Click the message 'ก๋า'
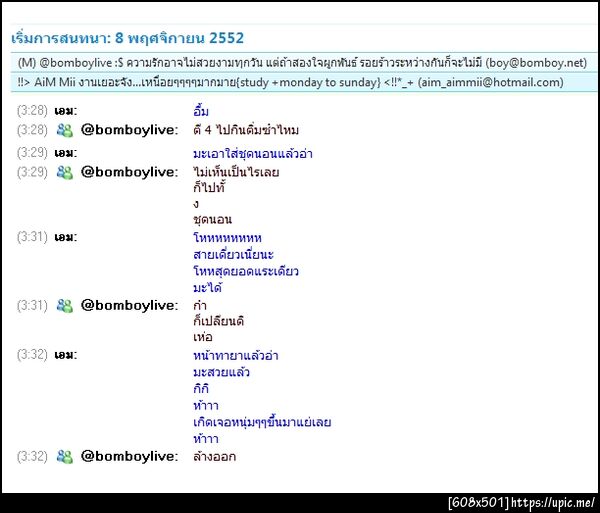This screenshot has width=600, height=513. (200, 306)
